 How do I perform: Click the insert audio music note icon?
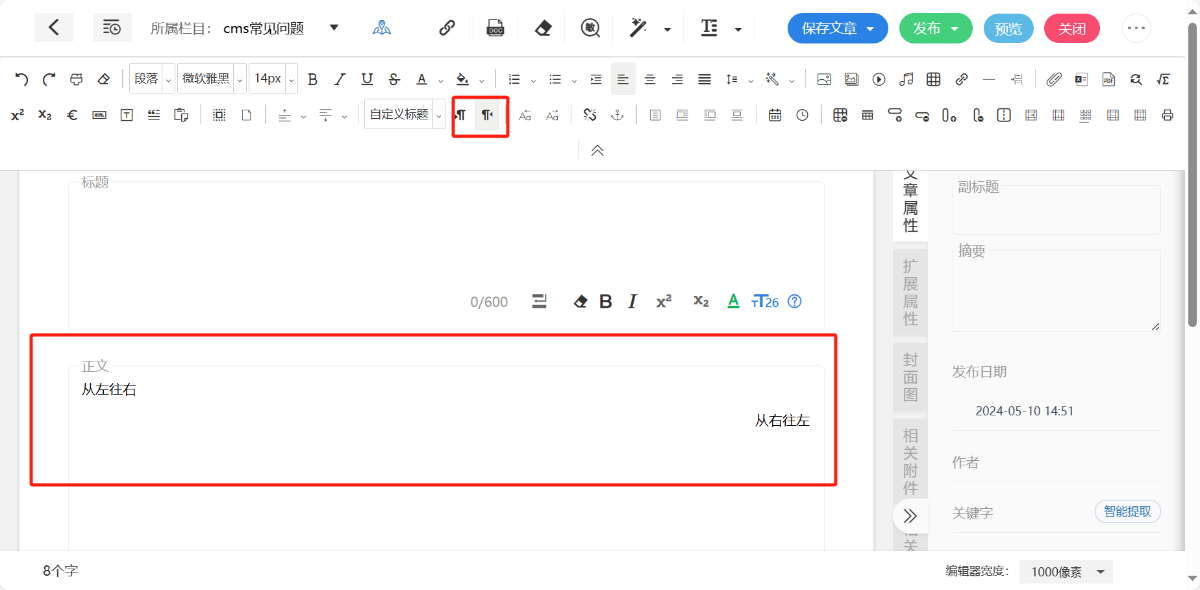[x=906, y=79]
